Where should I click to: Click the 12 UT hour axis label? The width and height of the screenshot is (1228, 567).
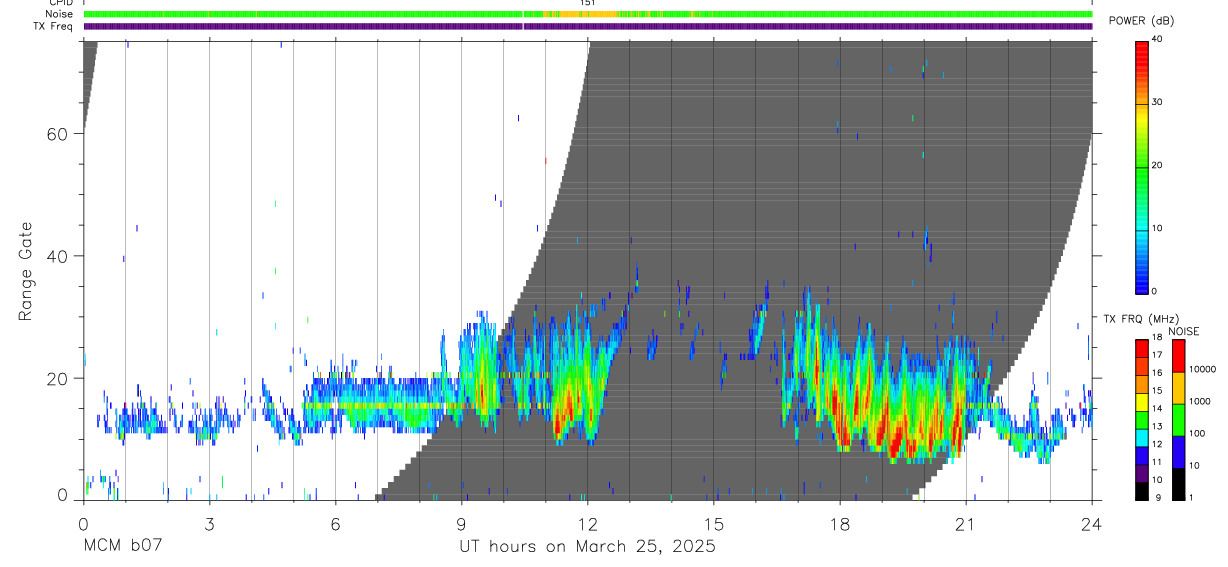[587, 523]
